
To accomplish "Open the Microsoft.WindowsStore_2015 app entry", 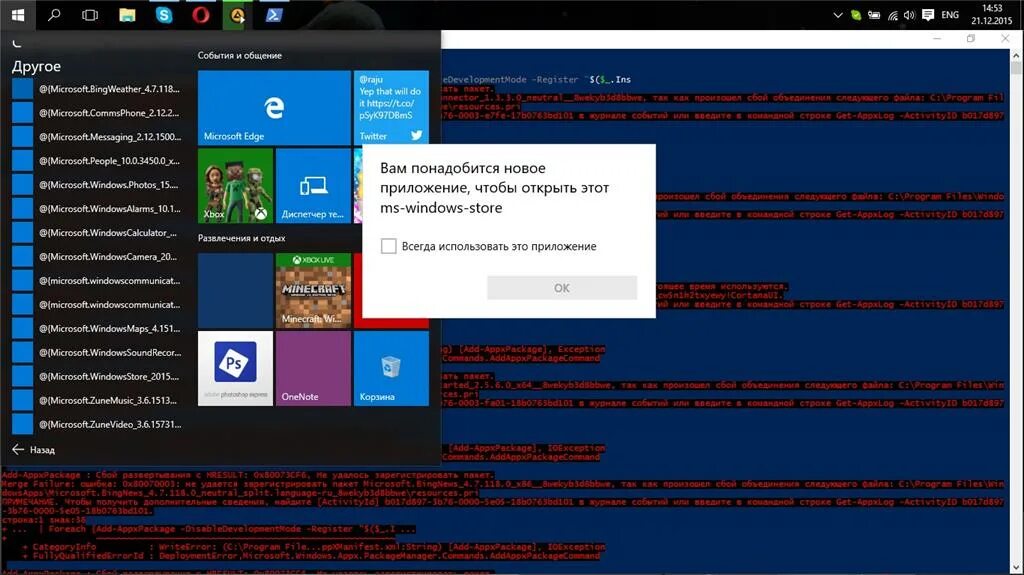I will [x=97, y=376].
